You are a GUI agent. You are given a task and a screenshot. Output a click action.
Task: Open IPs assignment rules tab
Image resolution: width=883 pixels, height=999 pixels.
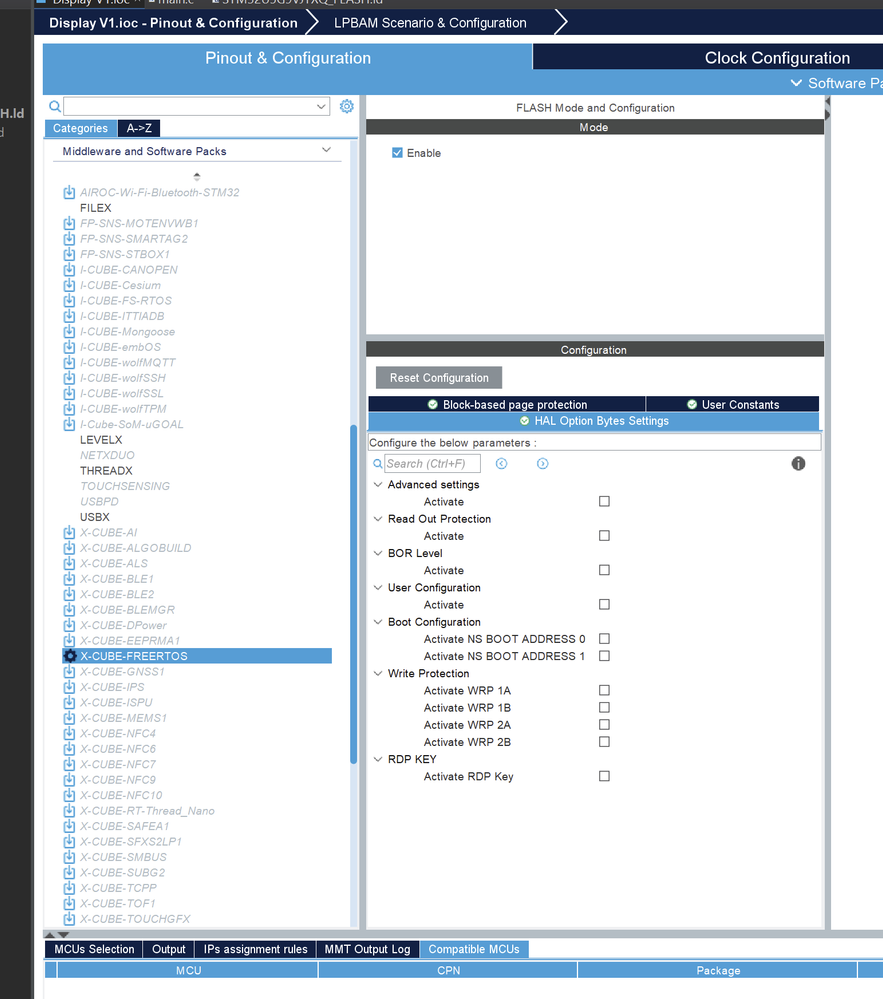click(x=255, y=949)
